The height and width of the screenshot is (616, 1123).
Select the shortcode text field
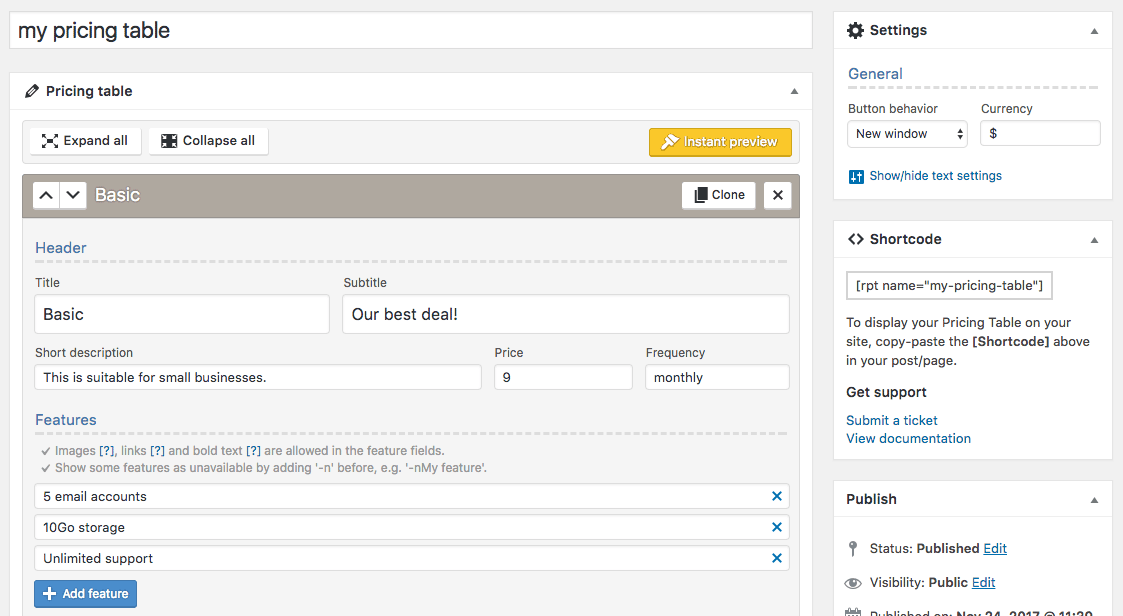tap(949, 285)
